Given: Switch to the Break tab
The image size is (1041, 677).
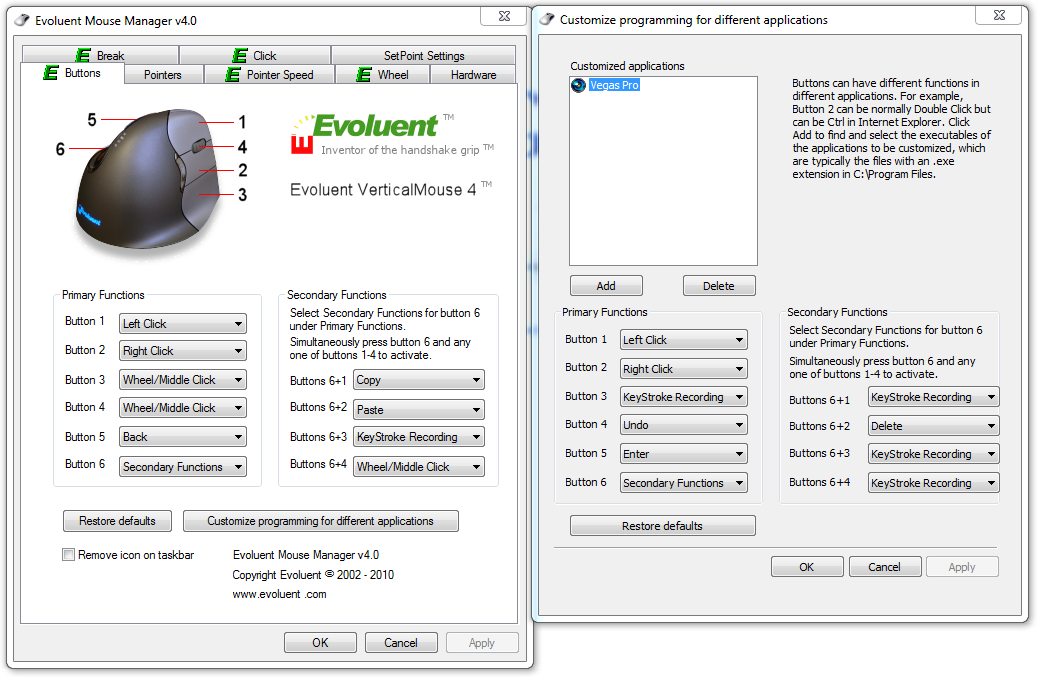Looking at the screenshot, I should (100, 56).
